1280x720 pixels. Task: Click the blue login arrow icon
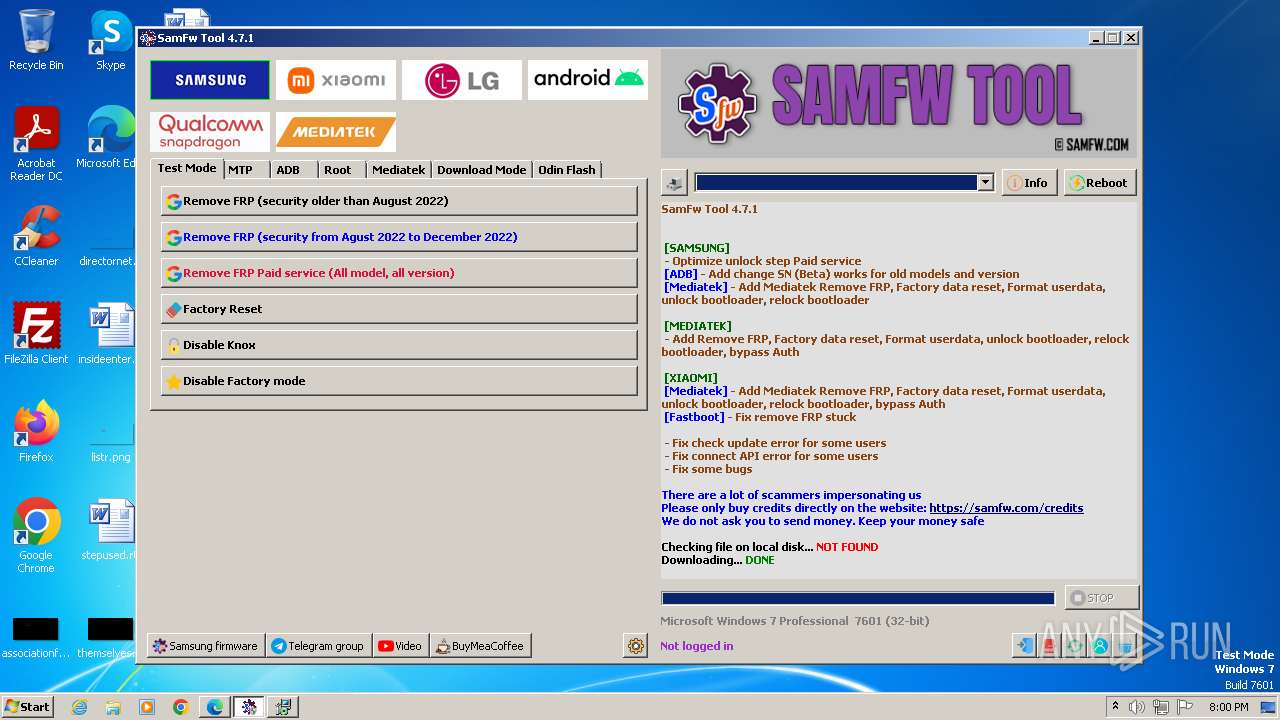pyautogui.click(x=1024, y=646)
